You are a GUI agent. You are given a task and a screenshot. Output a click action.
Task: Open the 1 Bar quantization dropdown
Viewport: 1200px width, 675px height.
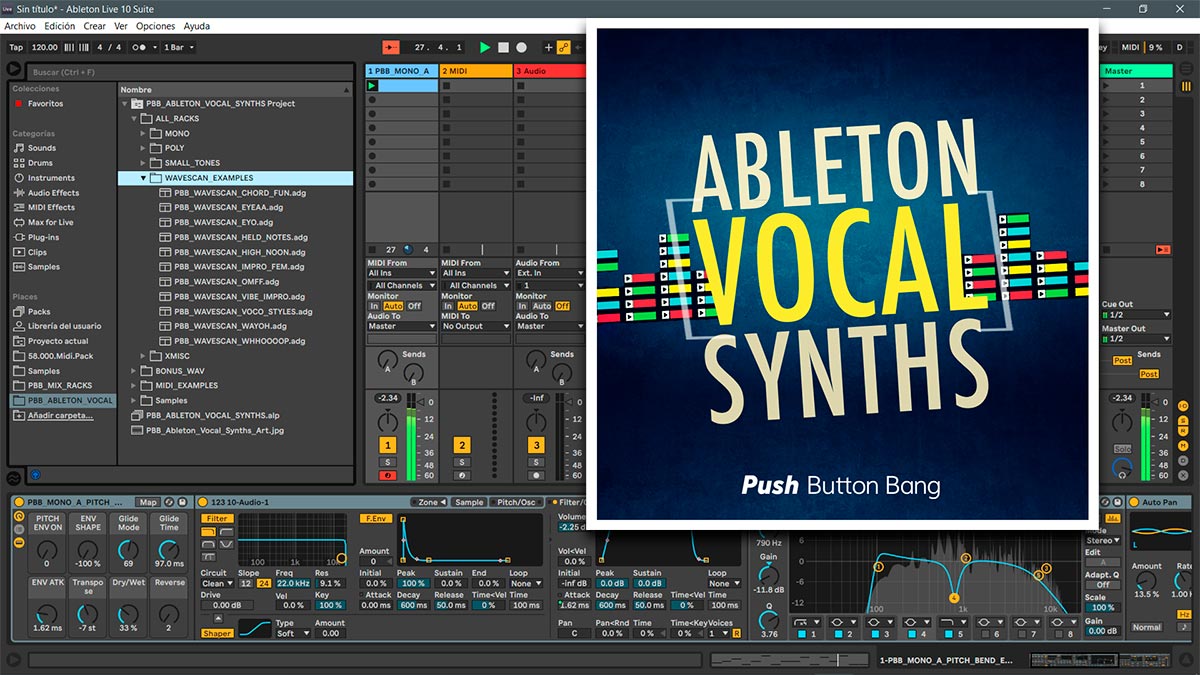179,47
